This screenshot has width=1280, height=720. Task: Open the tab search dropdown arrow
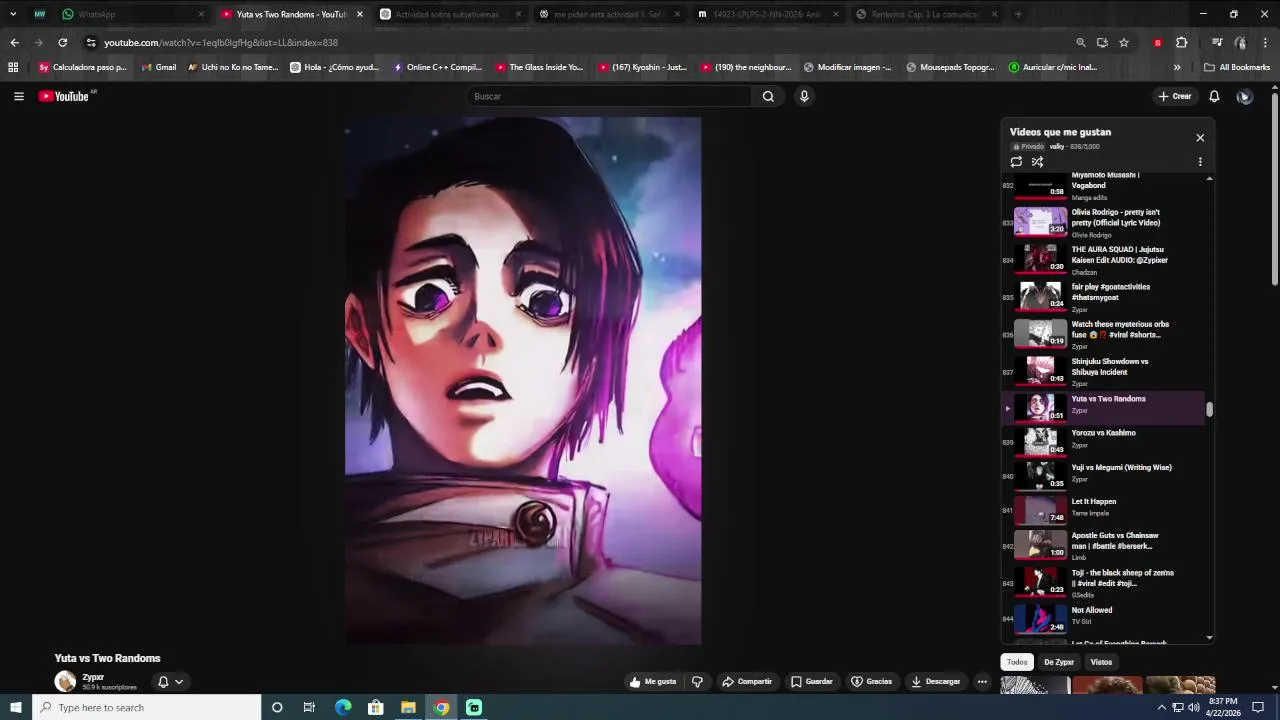point(13,14)
